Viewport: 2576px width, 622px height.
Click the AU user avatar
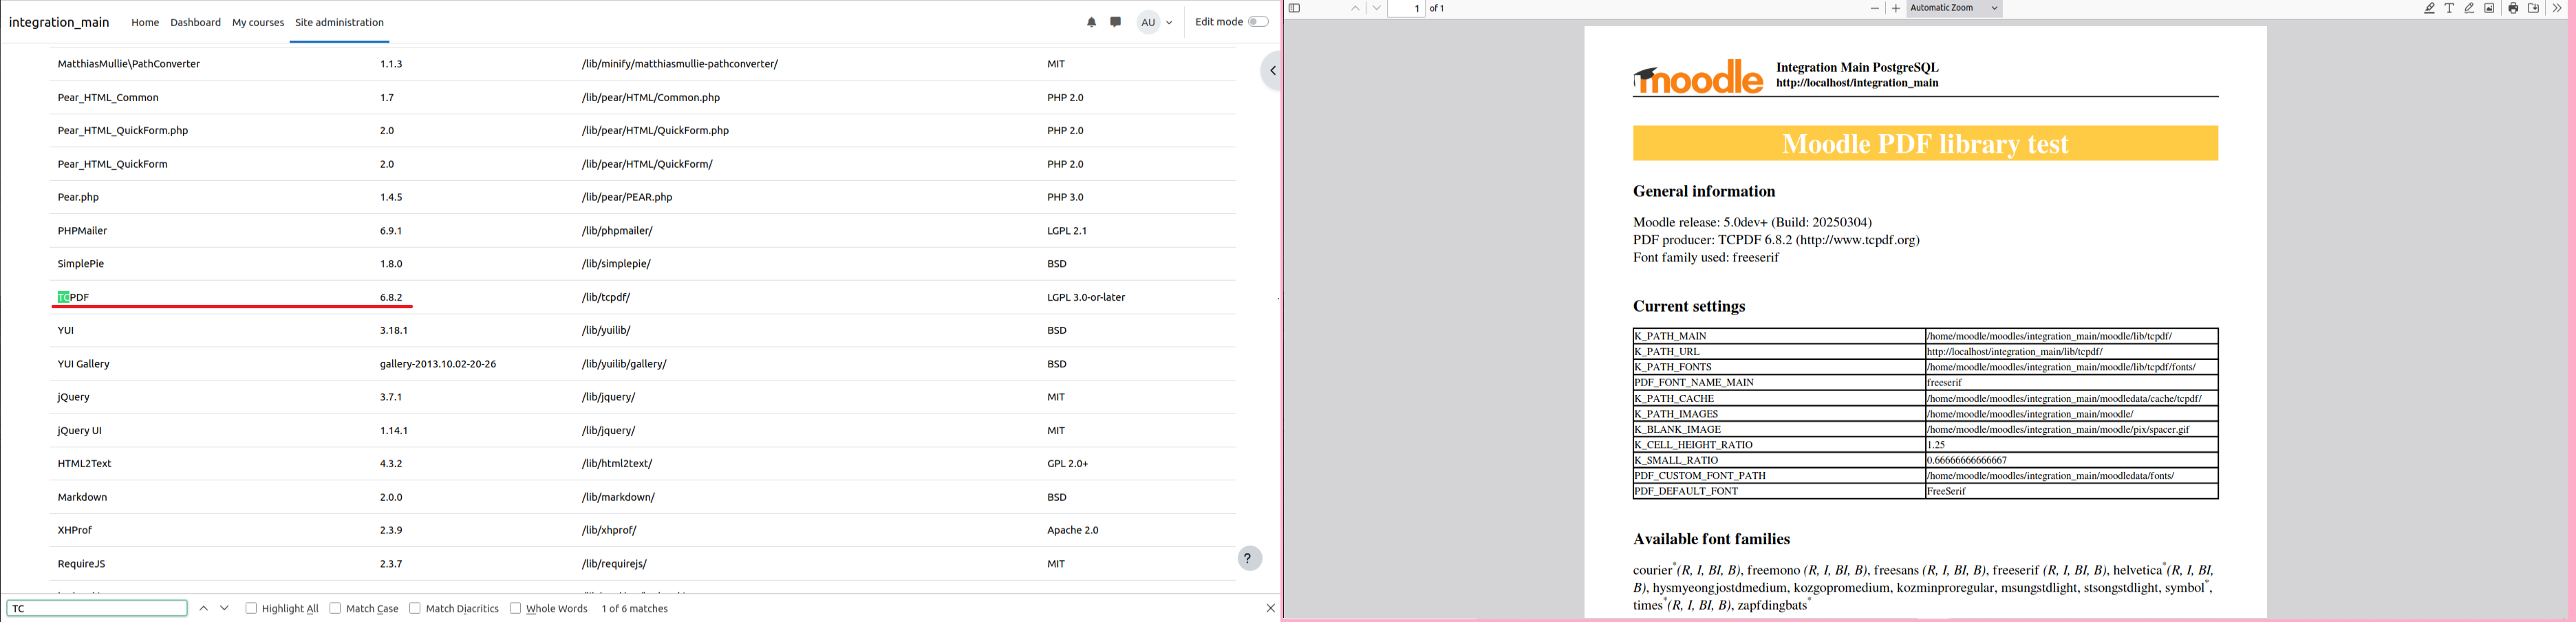coord(1148,22)
